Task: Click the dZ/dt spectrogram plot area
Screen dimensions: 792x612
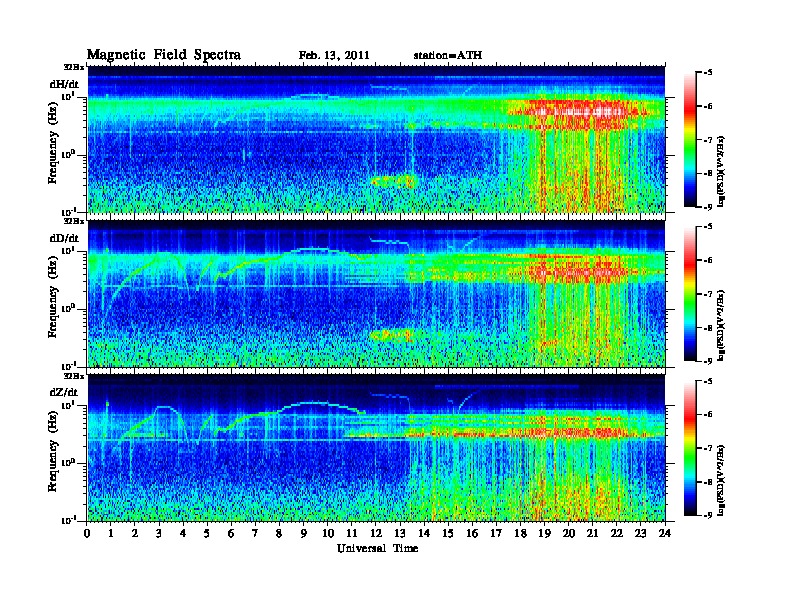Action: click(x=376, y=448)
